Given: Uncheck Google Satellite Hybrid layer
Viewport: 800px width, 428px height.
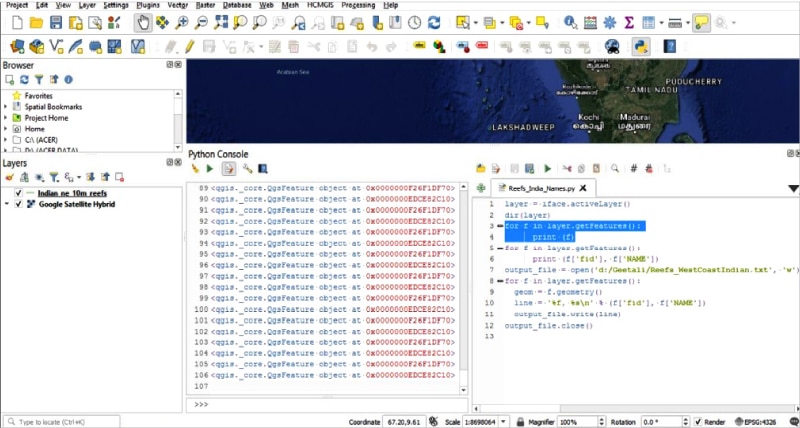Looking at the screenshot, I should click(x=19, y=204).
